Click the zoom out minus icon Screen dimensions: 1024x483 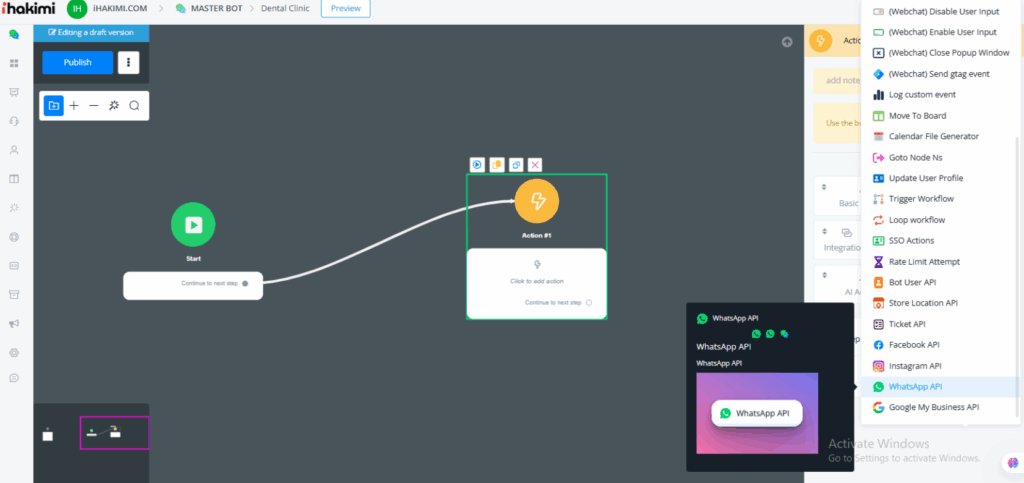pyautogui.click(x=94, y=105)
